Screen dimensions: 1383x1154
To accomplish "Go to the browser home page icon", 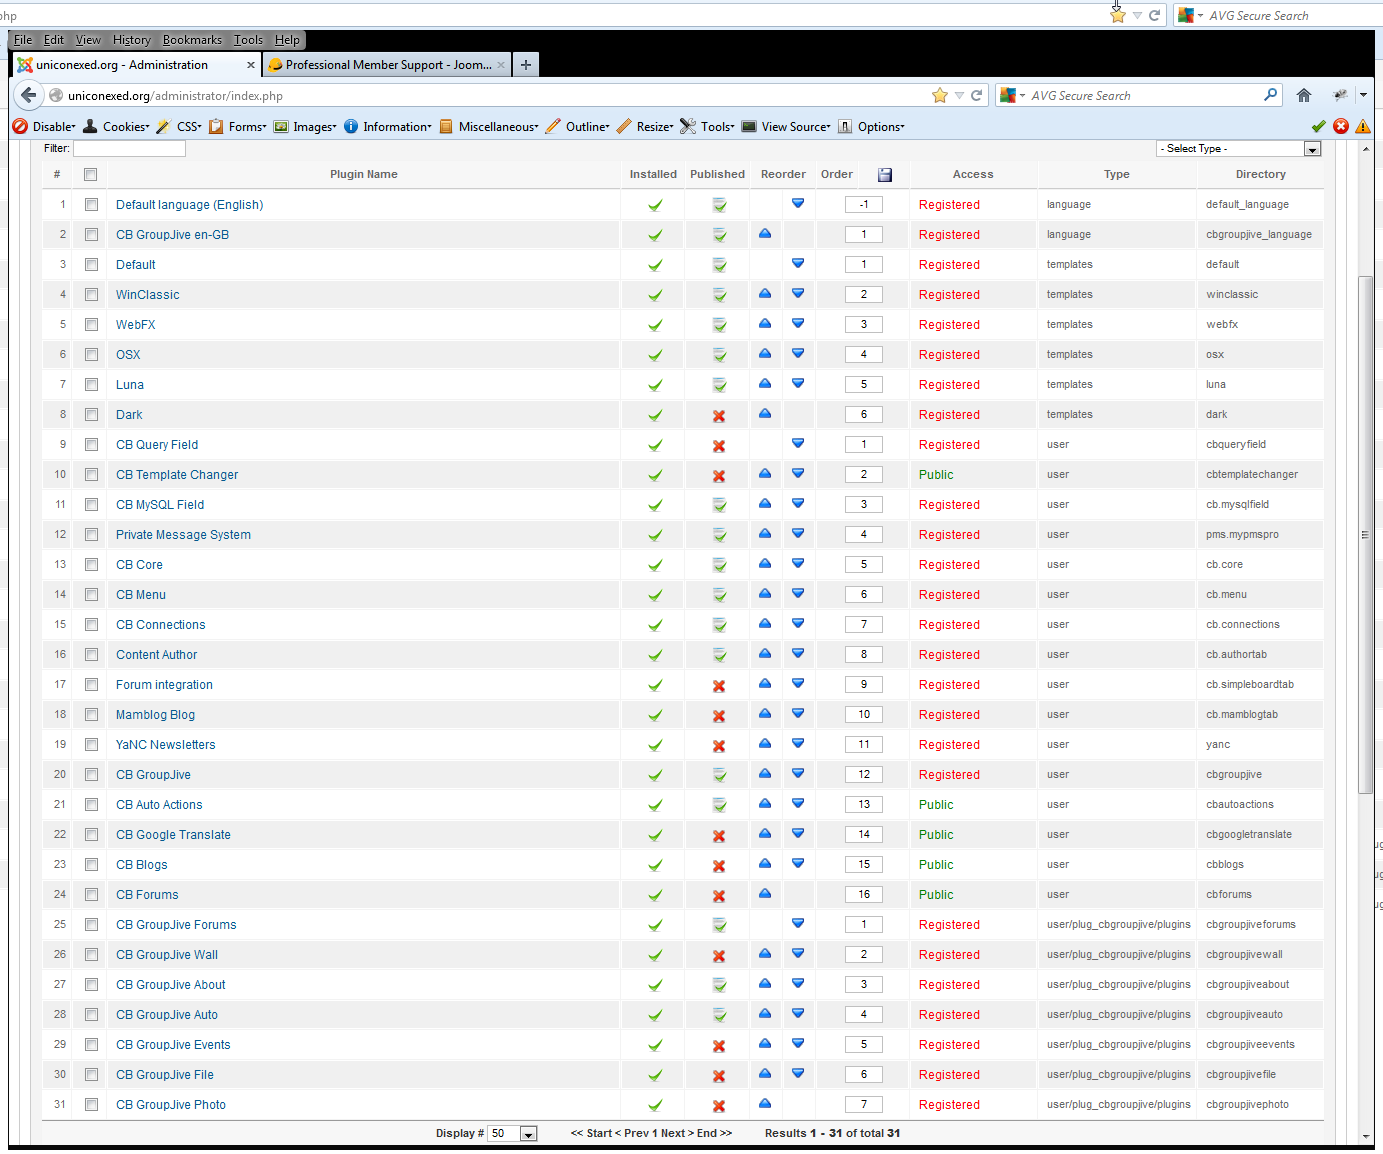I will 1304,95.
